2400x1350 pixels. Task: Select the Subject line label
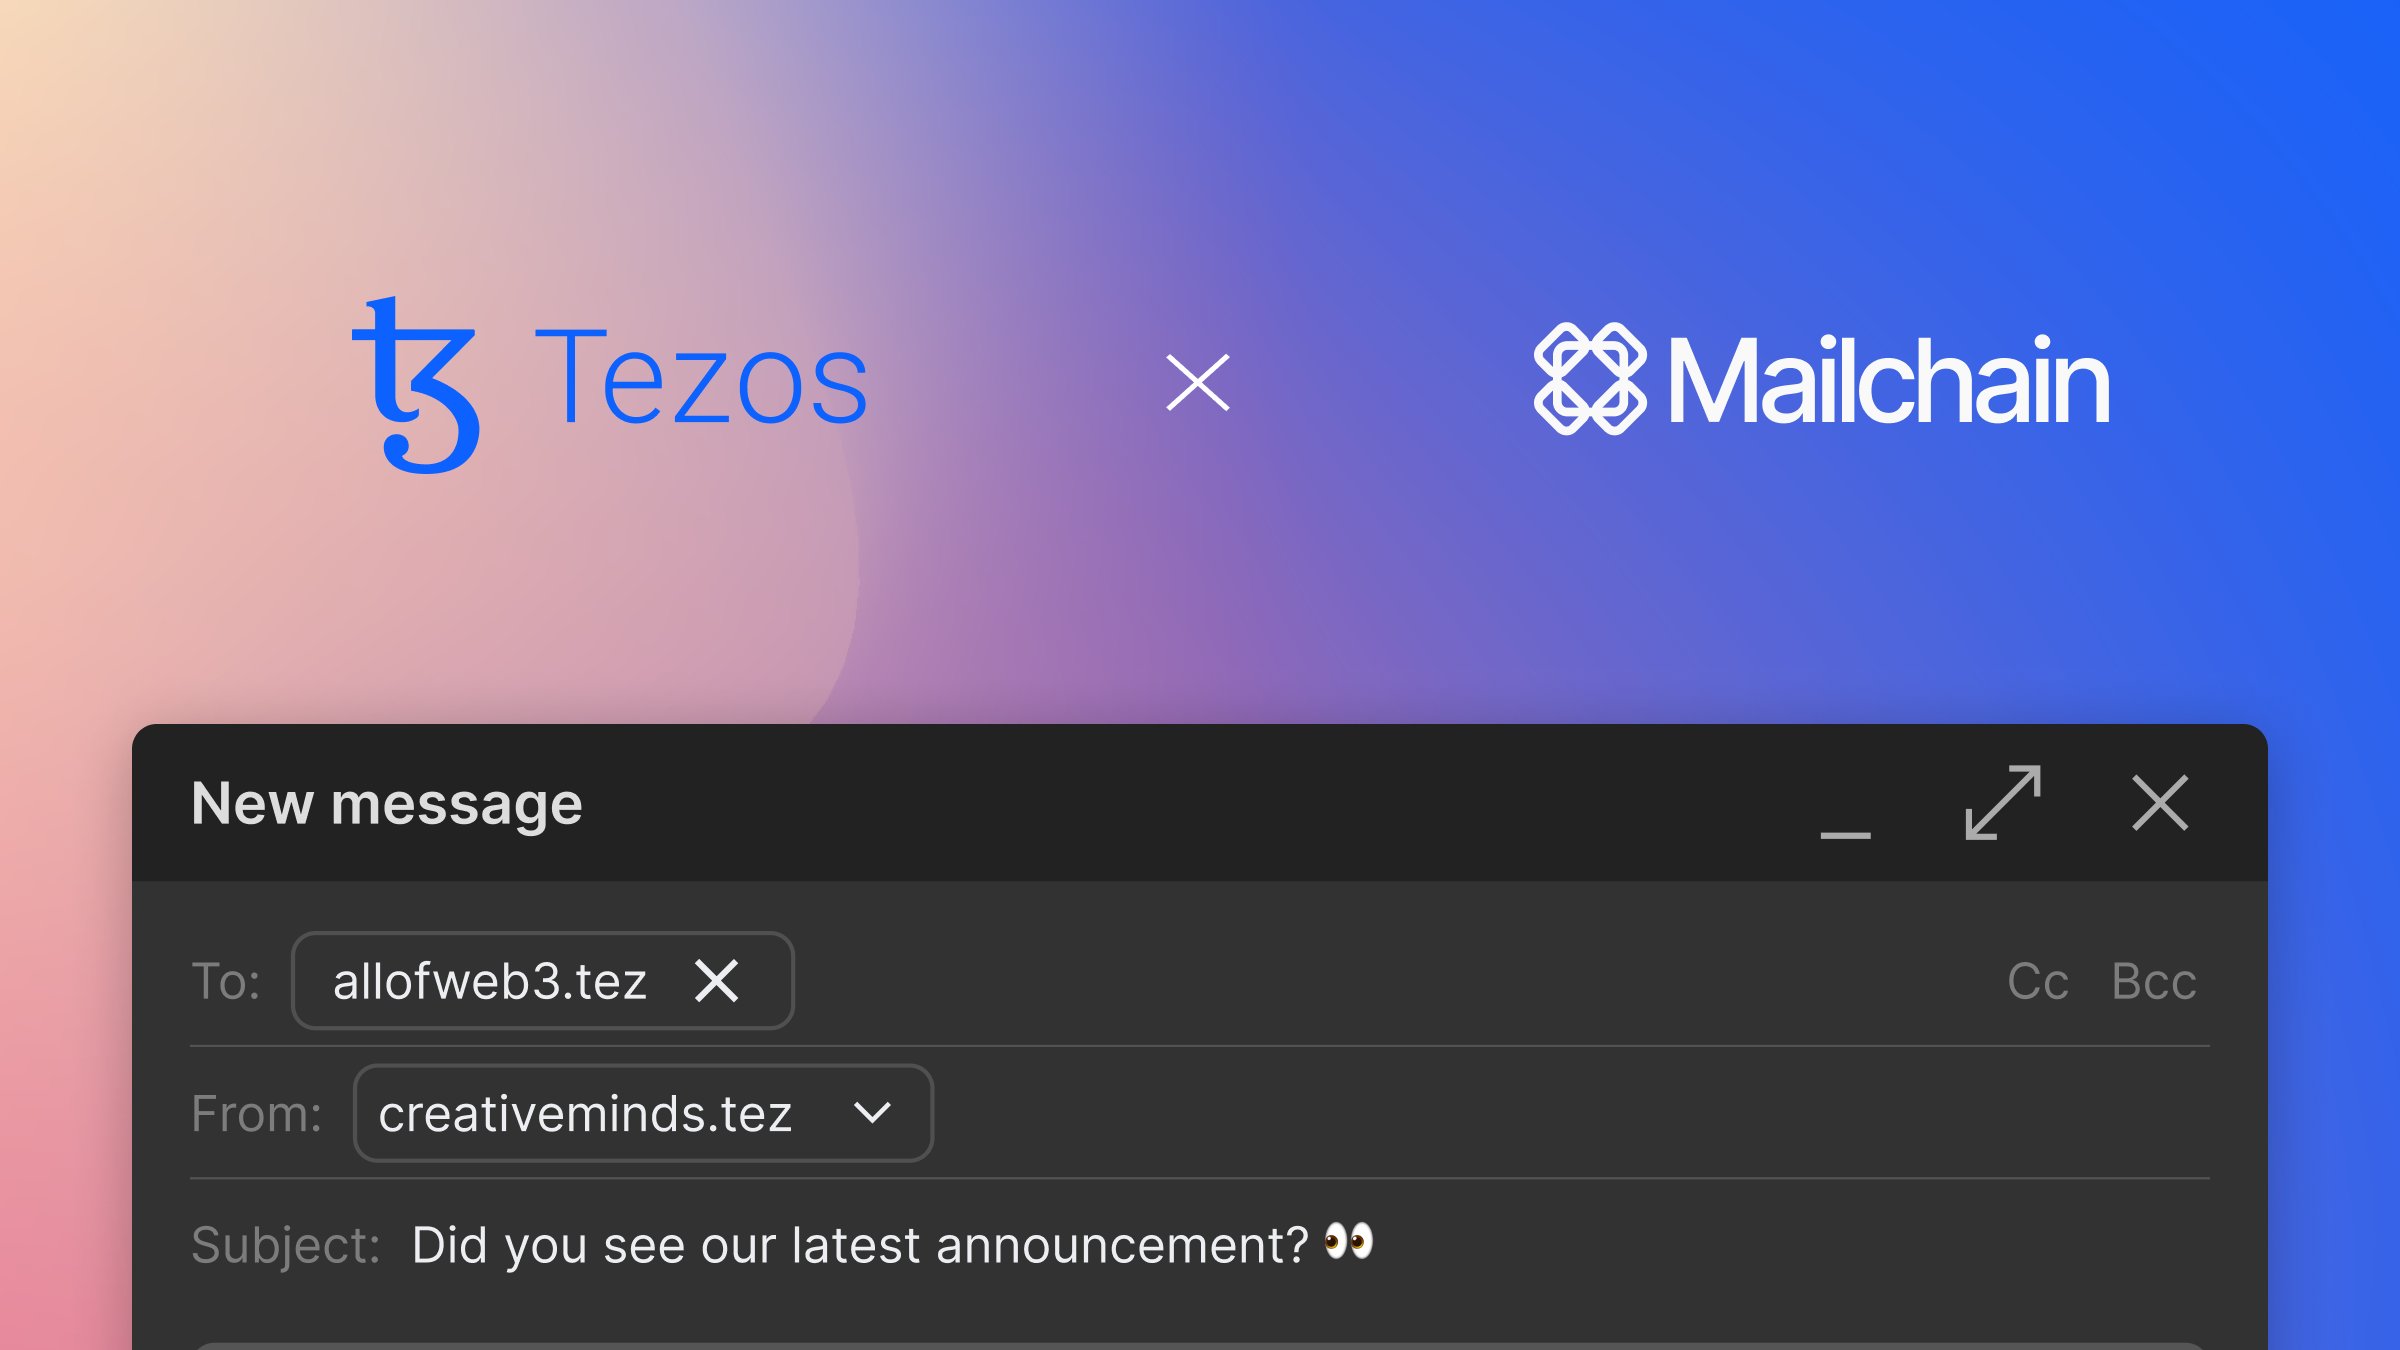coord(285,1243)
